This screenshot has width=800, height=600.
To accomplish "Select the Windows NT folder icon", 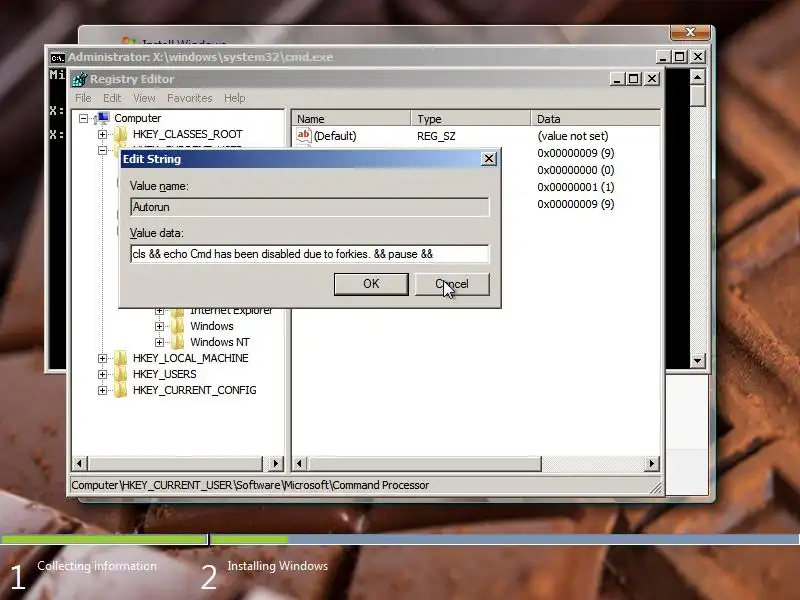I will (x=178, y=342).
